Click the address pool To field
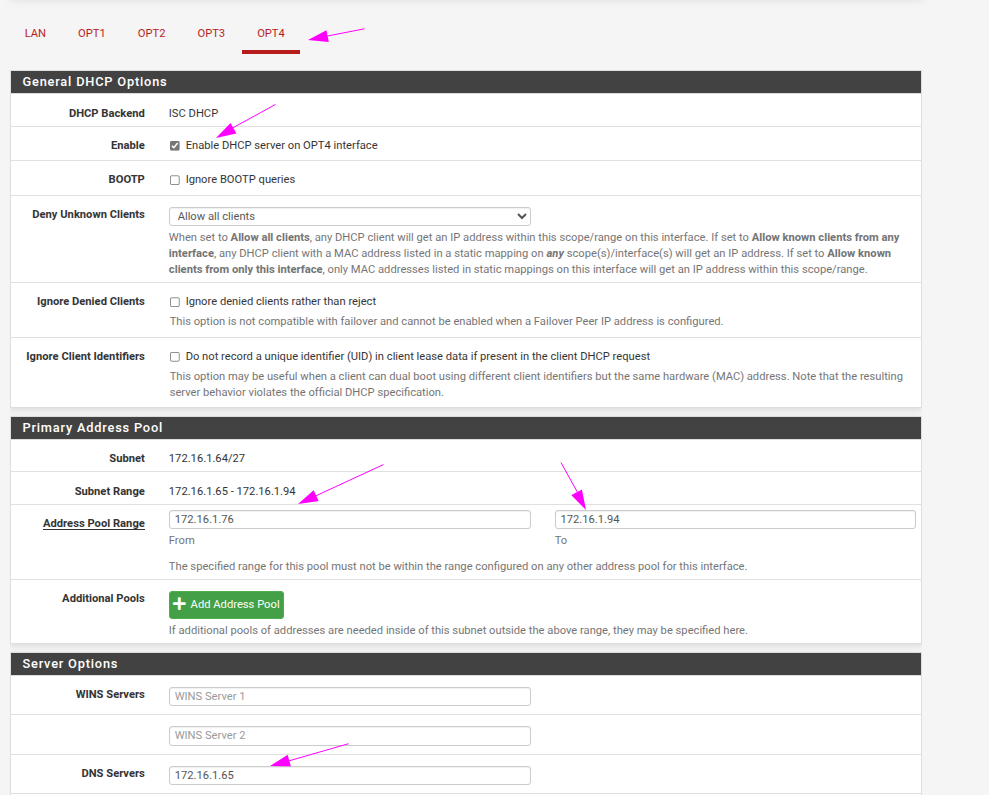Image resolution: width=989 pixels, height=795 pixels. (x=735, y=520)
